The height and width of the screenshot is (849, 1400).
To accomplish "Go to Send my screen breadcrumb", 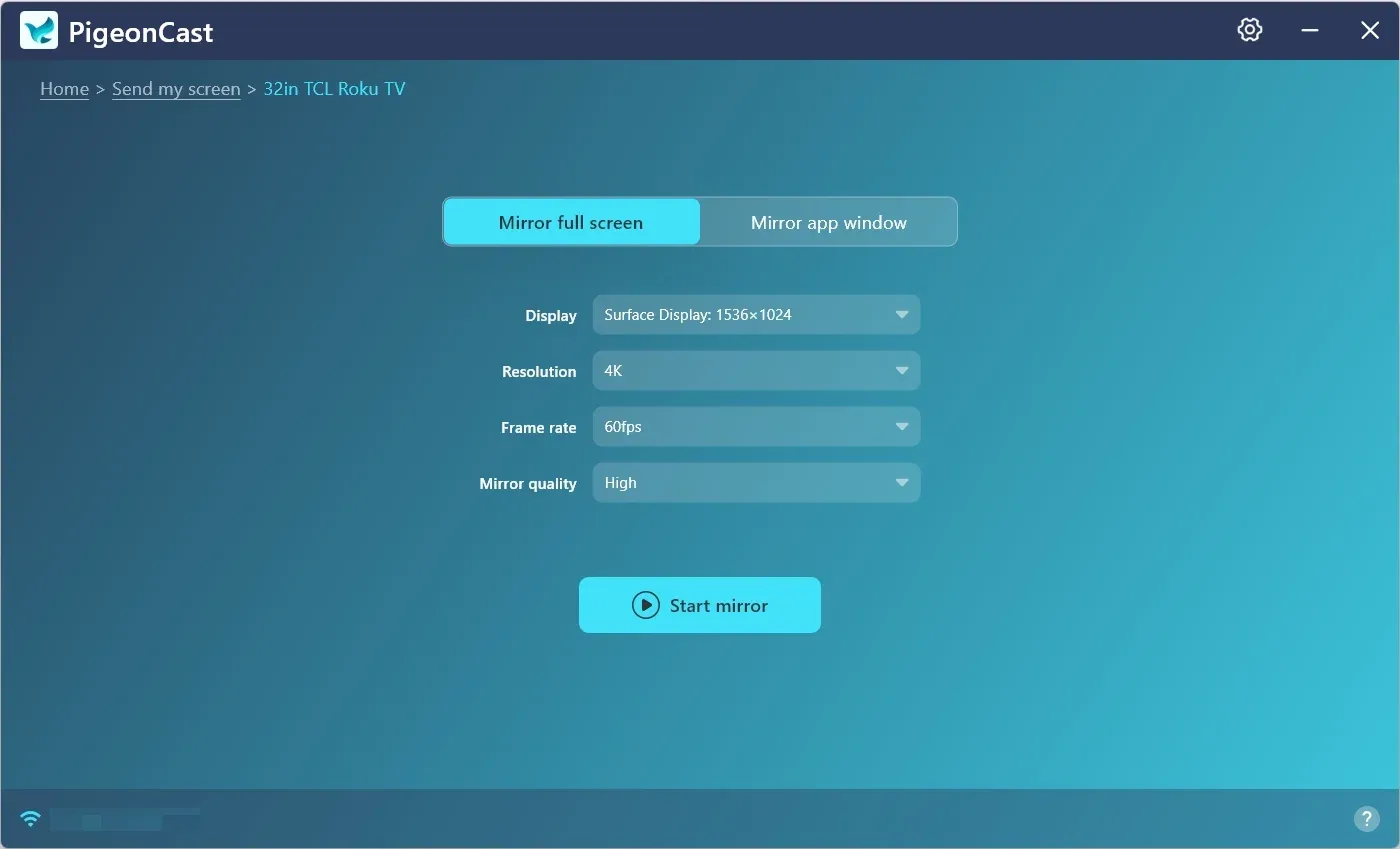I will click(176, 89).
